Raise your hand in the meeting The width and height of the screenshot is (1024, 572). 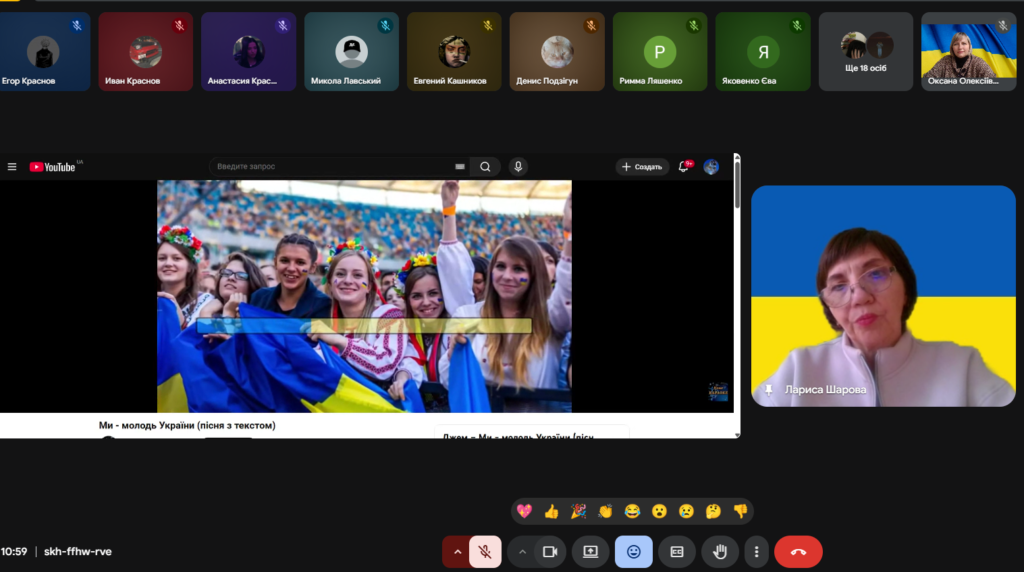coord(719,551)
